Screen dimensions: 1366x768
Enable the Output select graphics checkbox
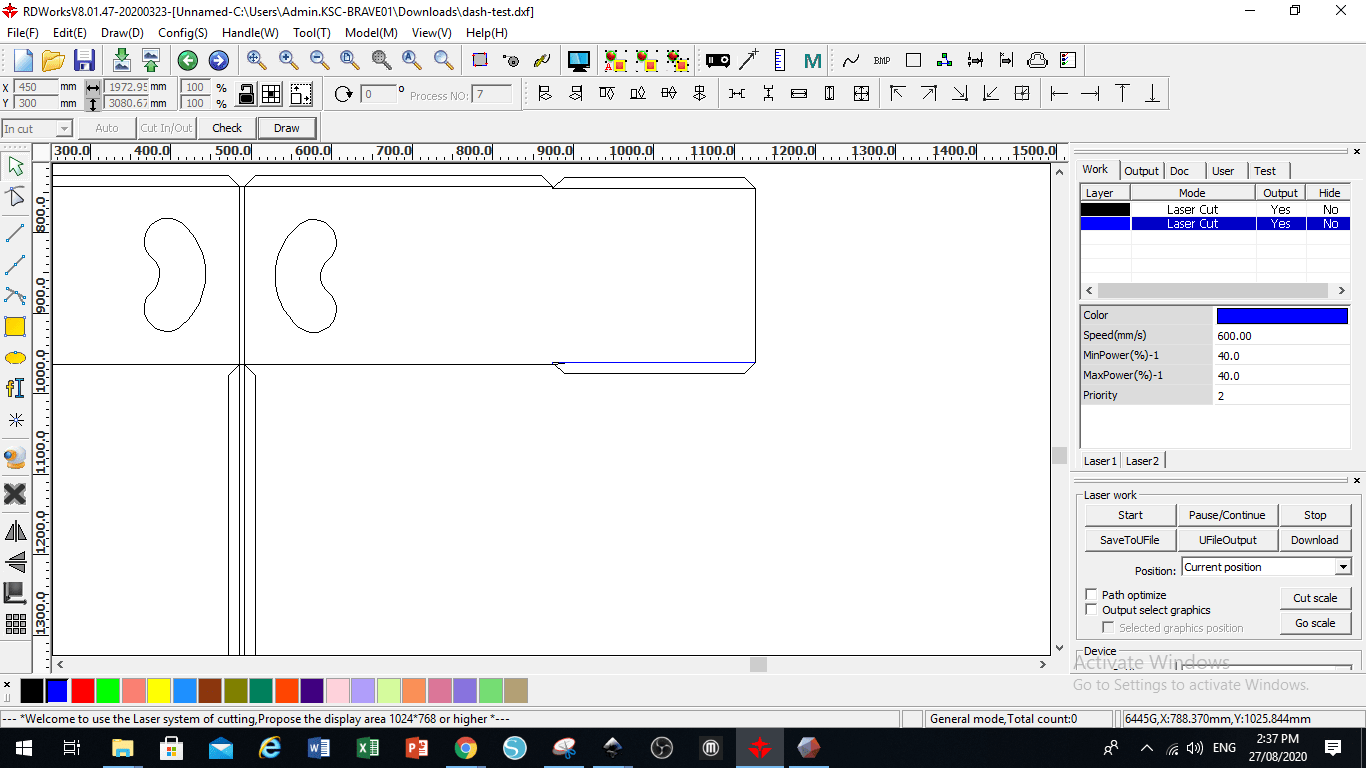click(1091, 610)
